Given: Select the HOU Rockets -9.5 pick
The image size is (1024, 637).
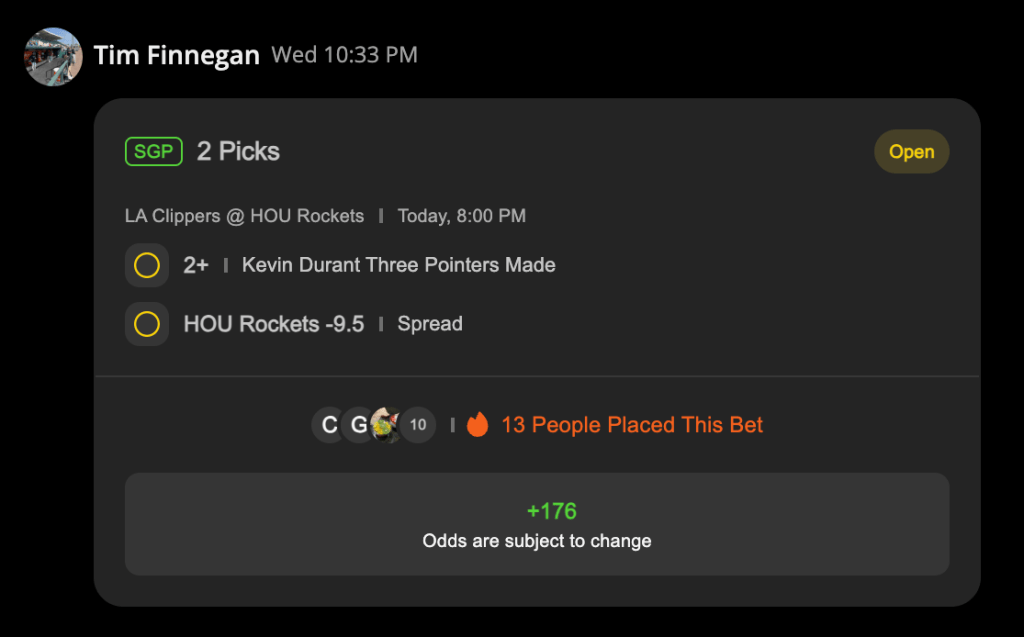Looking at the screenshot, I should pyautogui.click(x=274, y=324).
